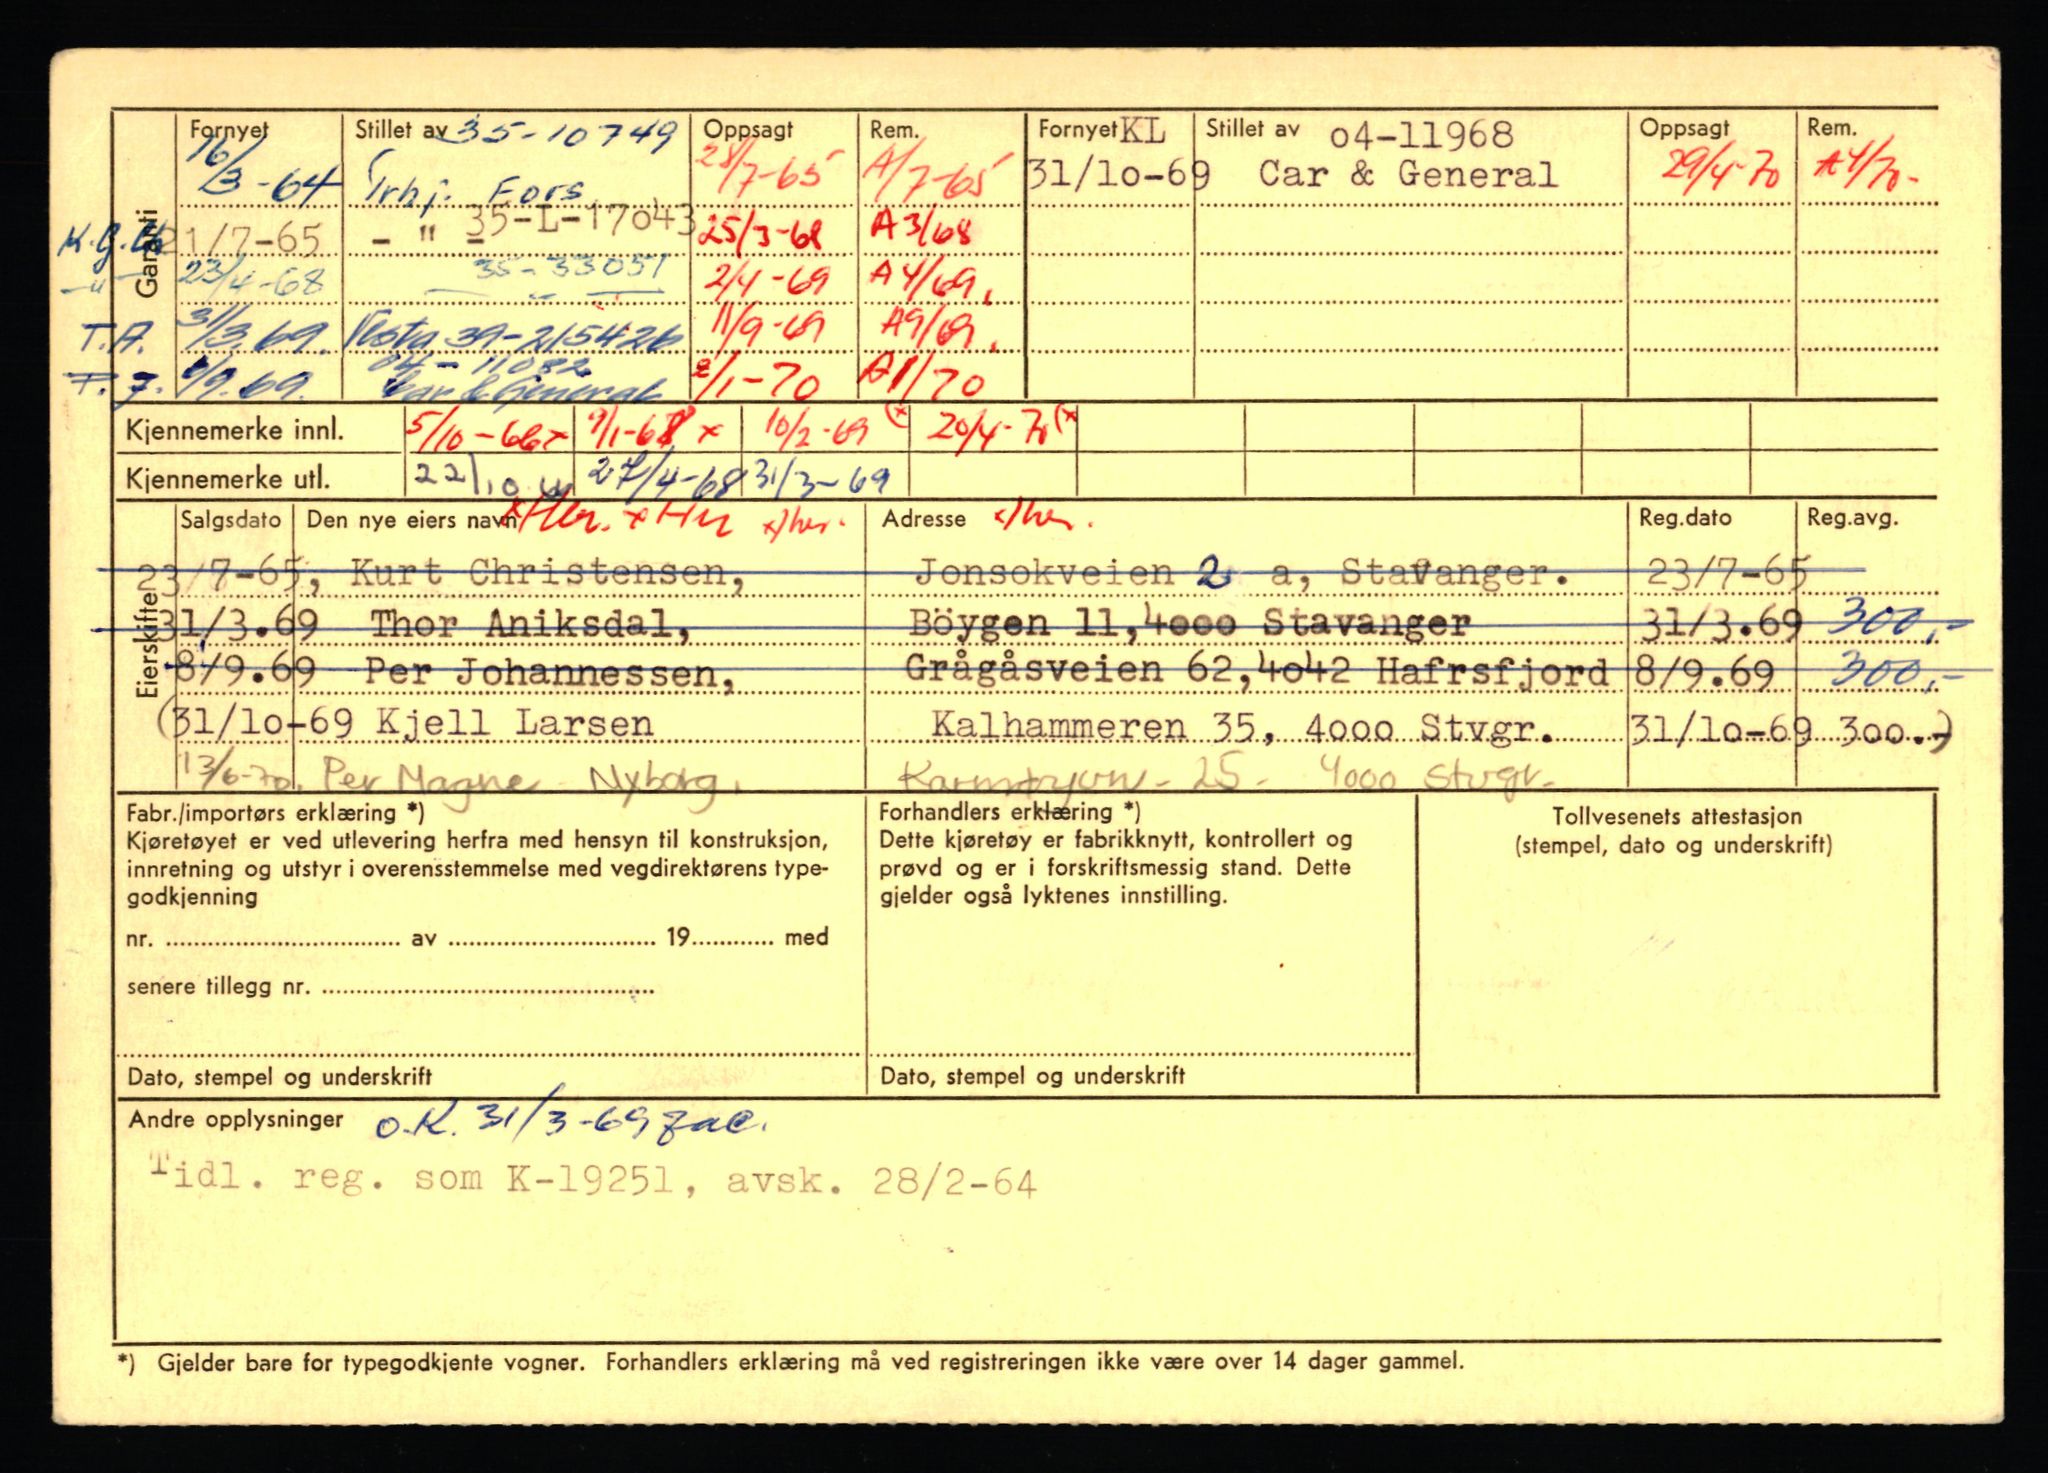Click the Fornyet date '31/10-69' at top
2048x1473 pixels.
[x=1120, y=175]
